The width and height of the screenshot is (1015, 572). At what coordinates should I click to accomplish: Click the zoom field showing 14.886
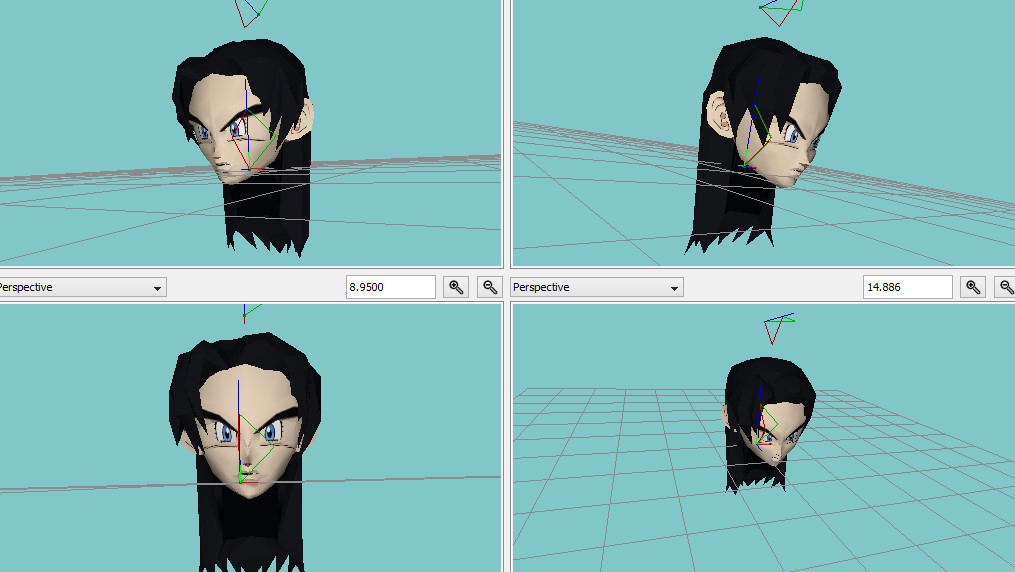[907, 287]
